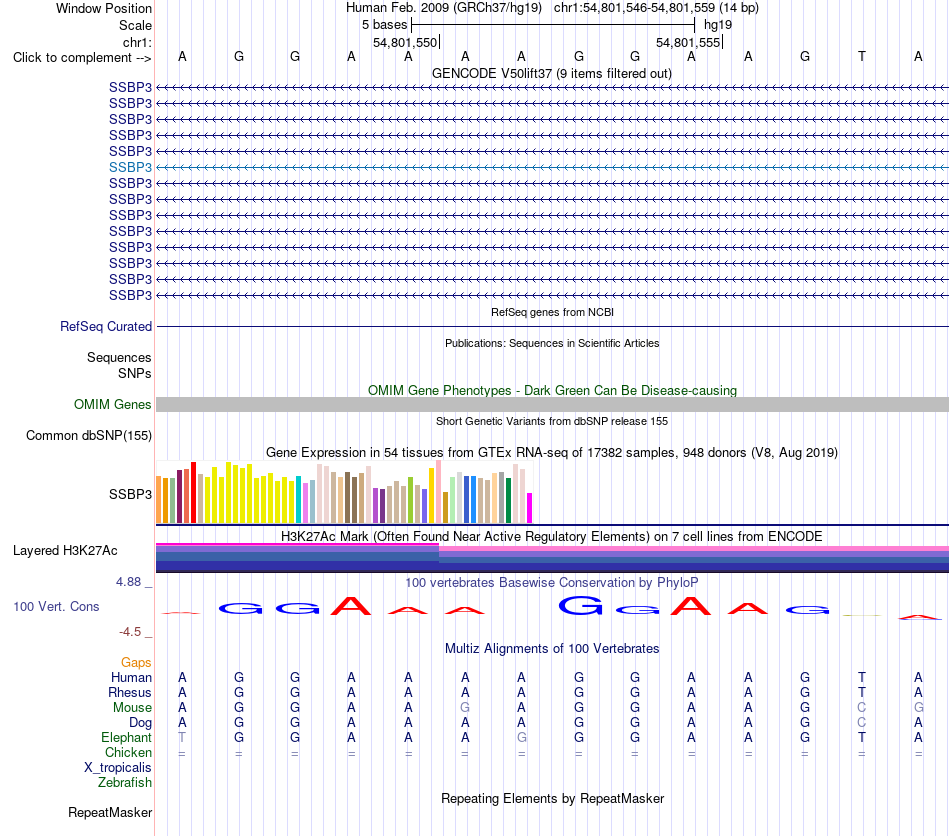950x836 pixels.
Task: Open the 100 Vert. Cons track label
Action: [x=56, y=606]
